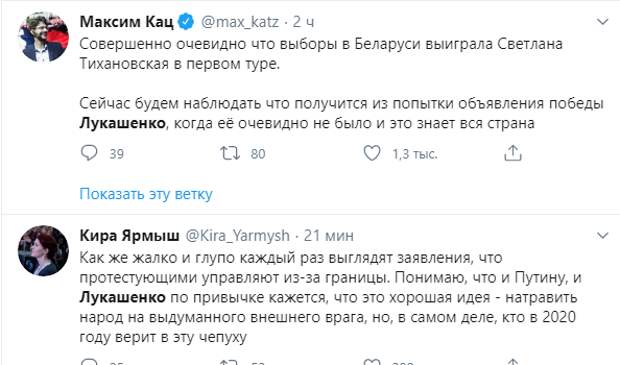
Task: Open Максим Кац's profile picture
Action: coord(43,37)
